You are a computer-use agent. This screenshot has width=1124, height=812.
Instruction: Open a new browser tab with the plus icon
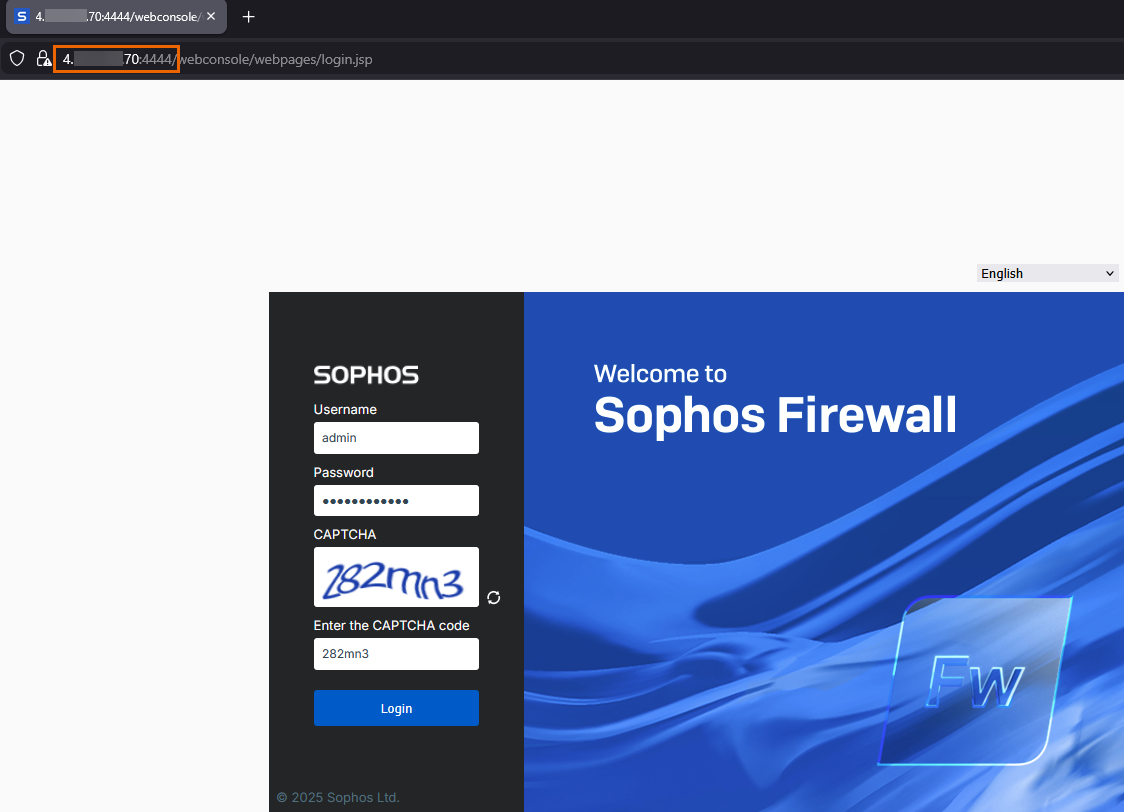pos(248,17)
